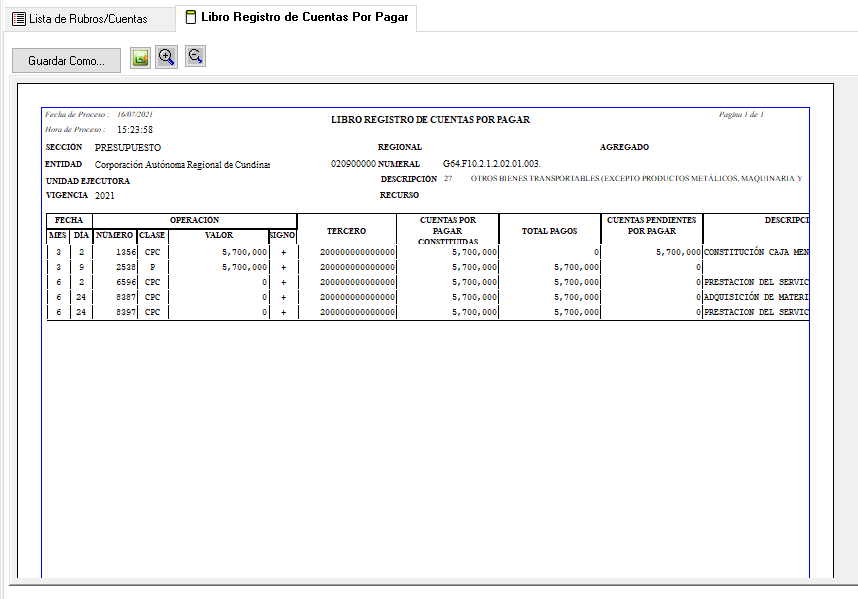The height and width of the screenshot is (599, 858).
Task: Click the green export image icon
Action: click(140, 58)
